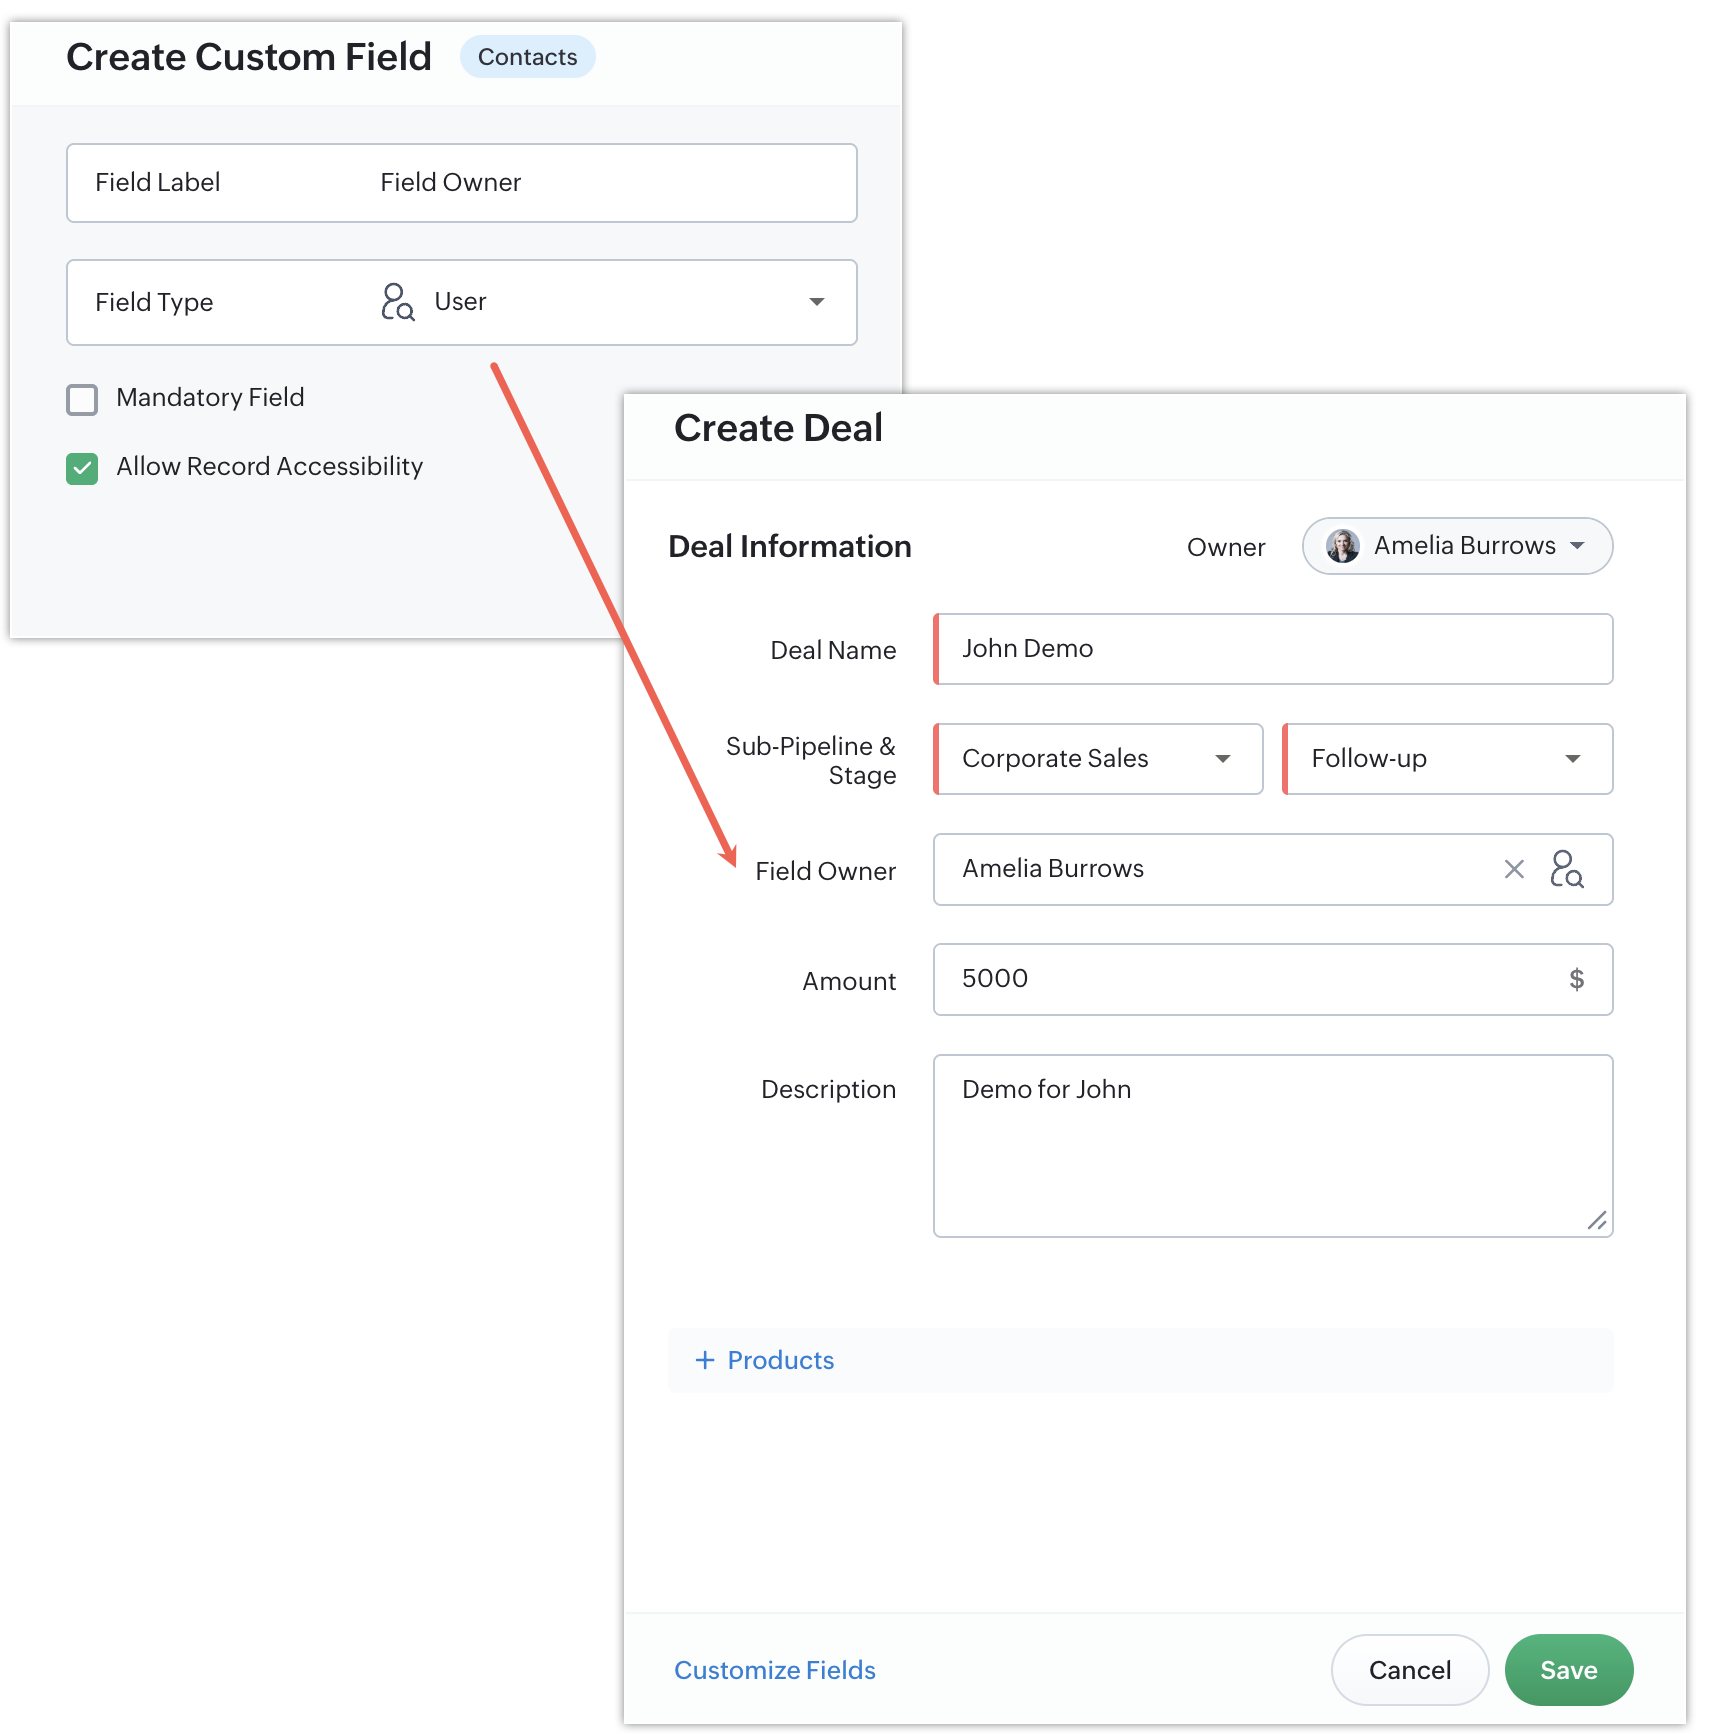This screenshot has height=1734, width=1722.
Task: Click the plus icon next to Products
Action: [x=705, y=1360]
